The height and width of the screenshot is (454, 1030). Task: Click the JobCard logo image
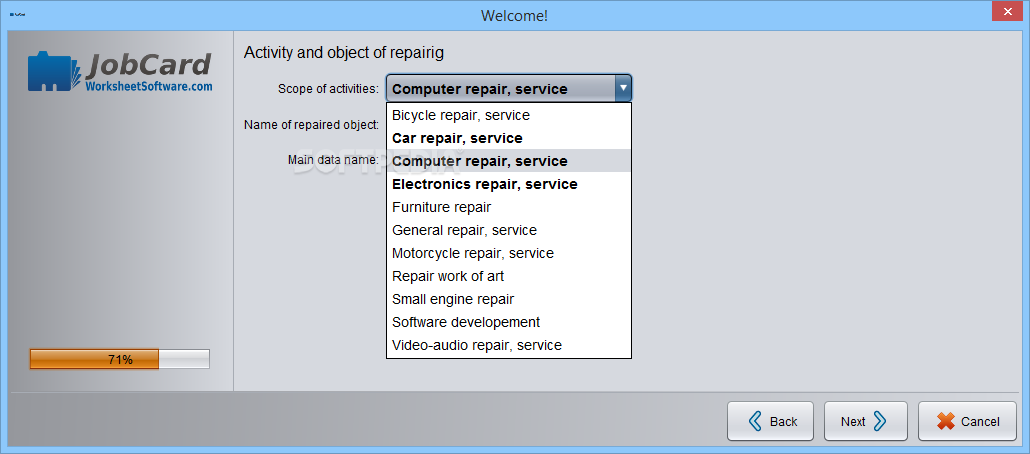point(120,71)
